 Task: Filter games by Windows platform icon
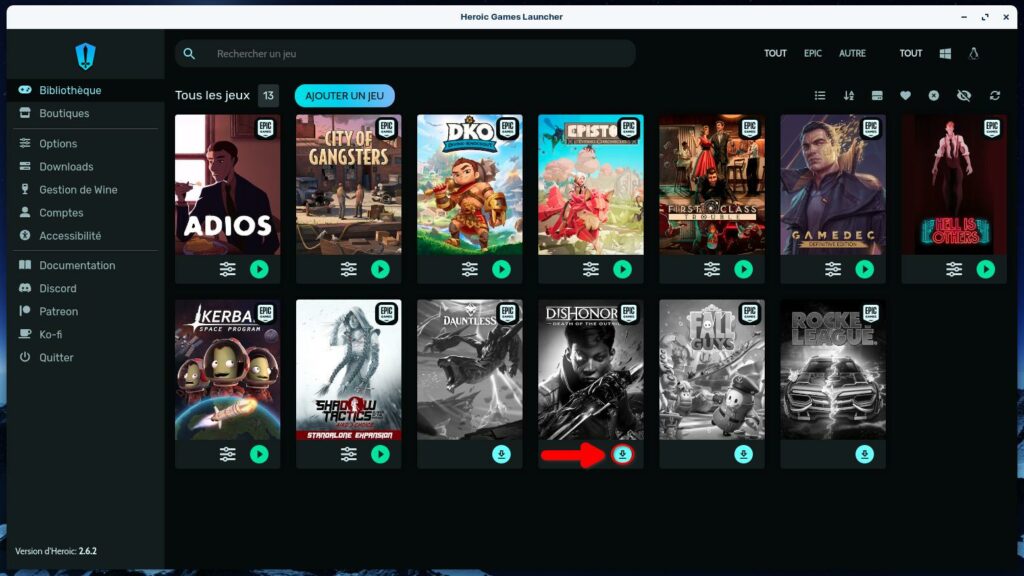coord(945,53)
